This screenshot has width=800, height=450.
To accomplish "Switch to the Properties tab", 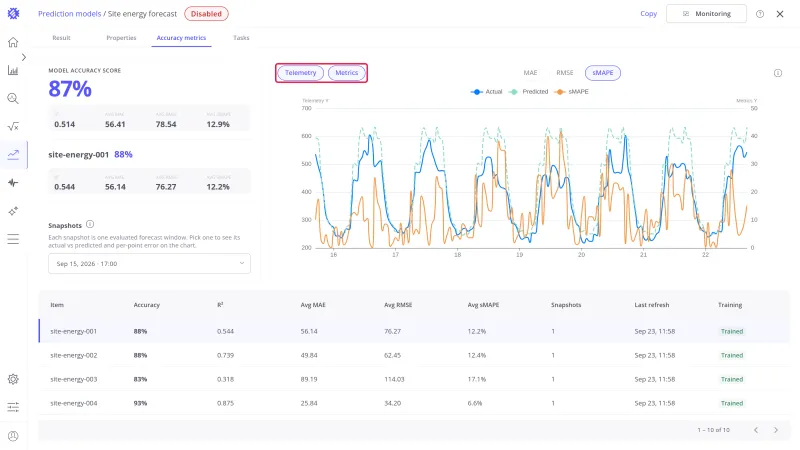I will coord(121,38).
